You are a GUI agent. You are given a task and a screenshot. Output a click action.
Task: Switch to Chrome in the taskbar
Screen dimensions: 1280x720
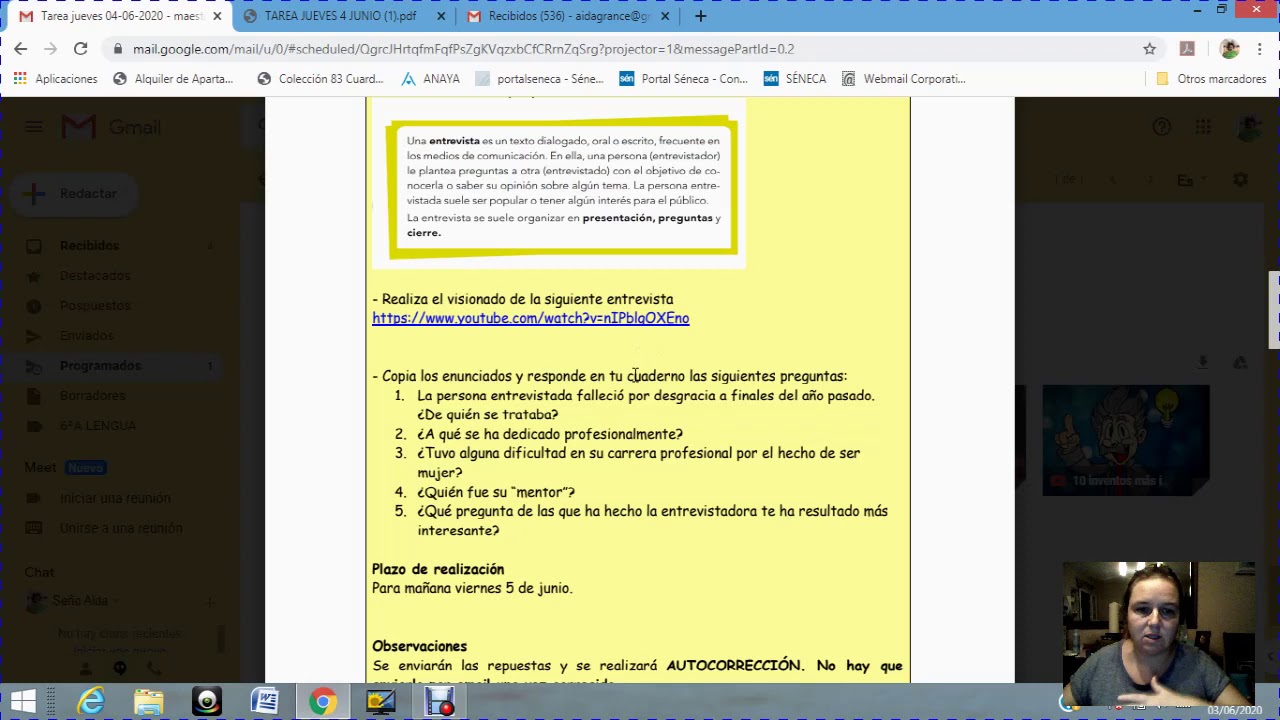323,702
